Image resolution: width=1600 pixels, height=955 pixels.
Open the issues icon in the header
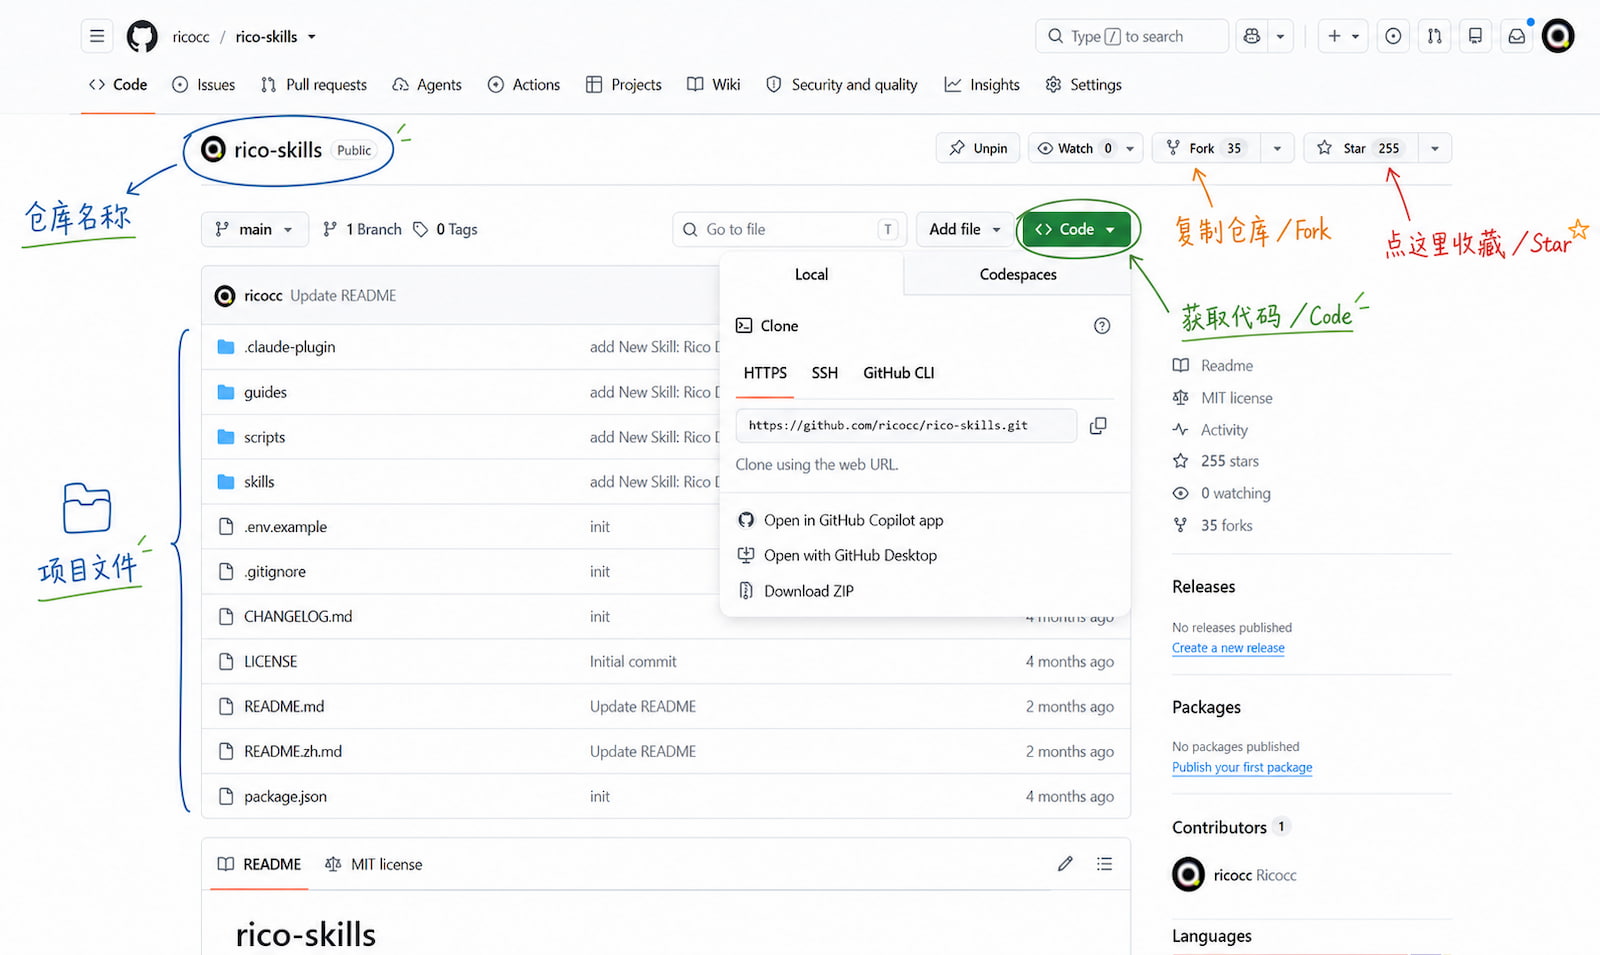(1393, 36)
